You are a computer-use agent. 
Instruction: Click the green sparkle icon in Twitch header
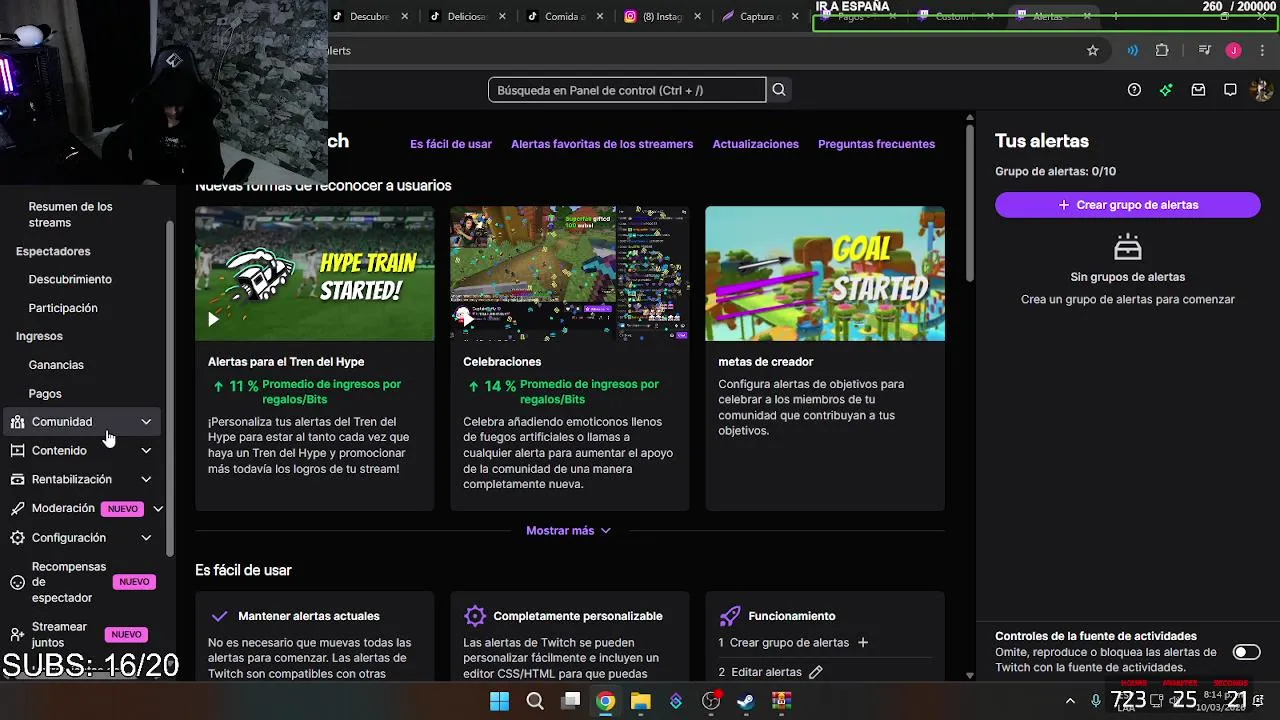coord(1166,90)
